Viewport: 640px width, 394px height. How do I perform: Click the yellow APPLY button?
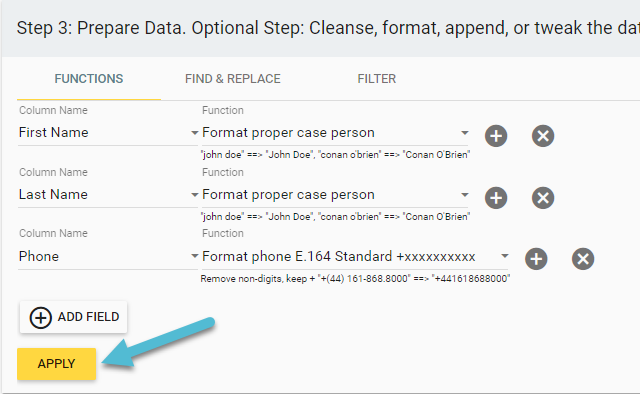(56, 364)
